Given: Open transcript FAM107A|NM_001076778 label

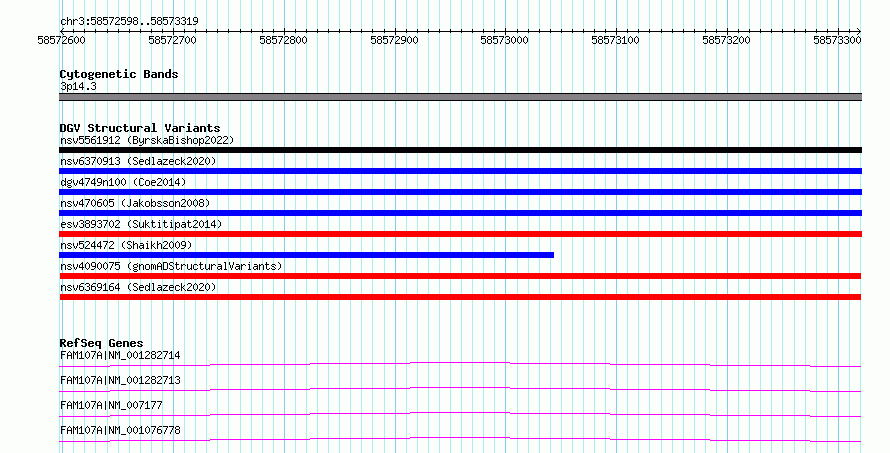Looking at the screenshot, I should coord(120,430).
